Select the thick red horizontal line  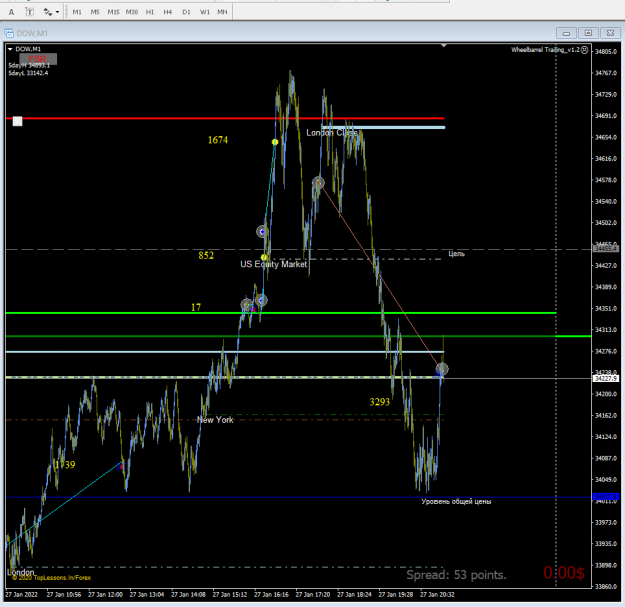pyautogui.click(x=225, y=118)
